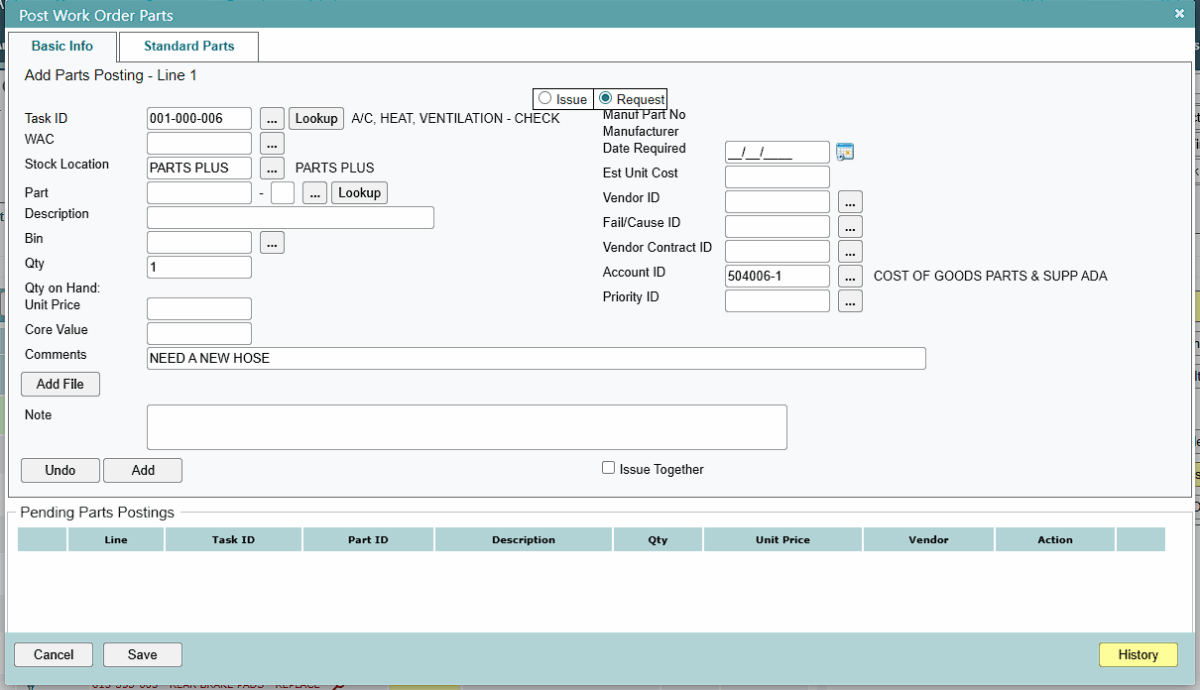
Task: Focus the Description input field
Action: click(290, 218)
